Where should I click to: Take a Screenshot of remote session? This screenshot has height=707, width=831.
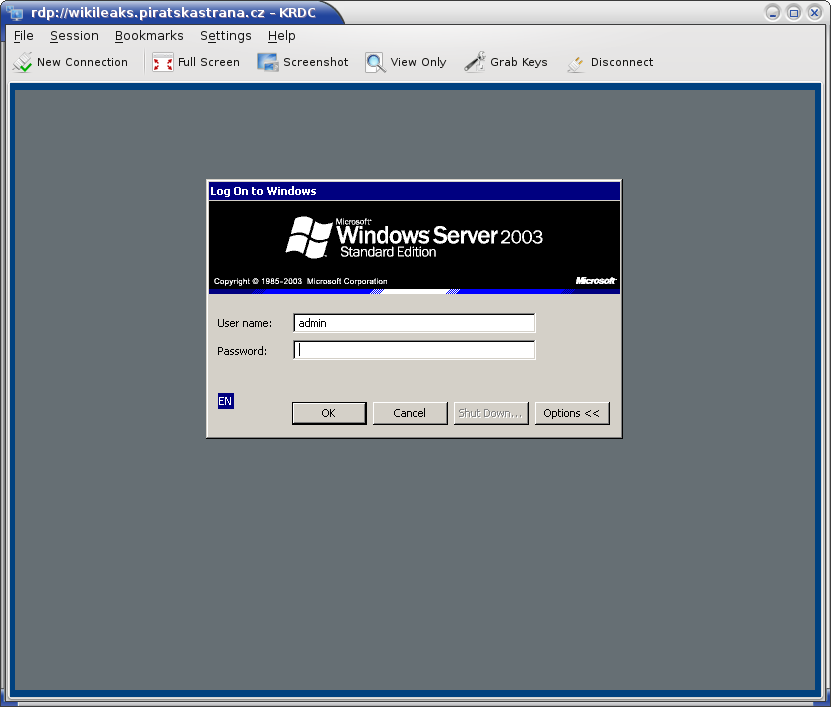click(303, 62)
